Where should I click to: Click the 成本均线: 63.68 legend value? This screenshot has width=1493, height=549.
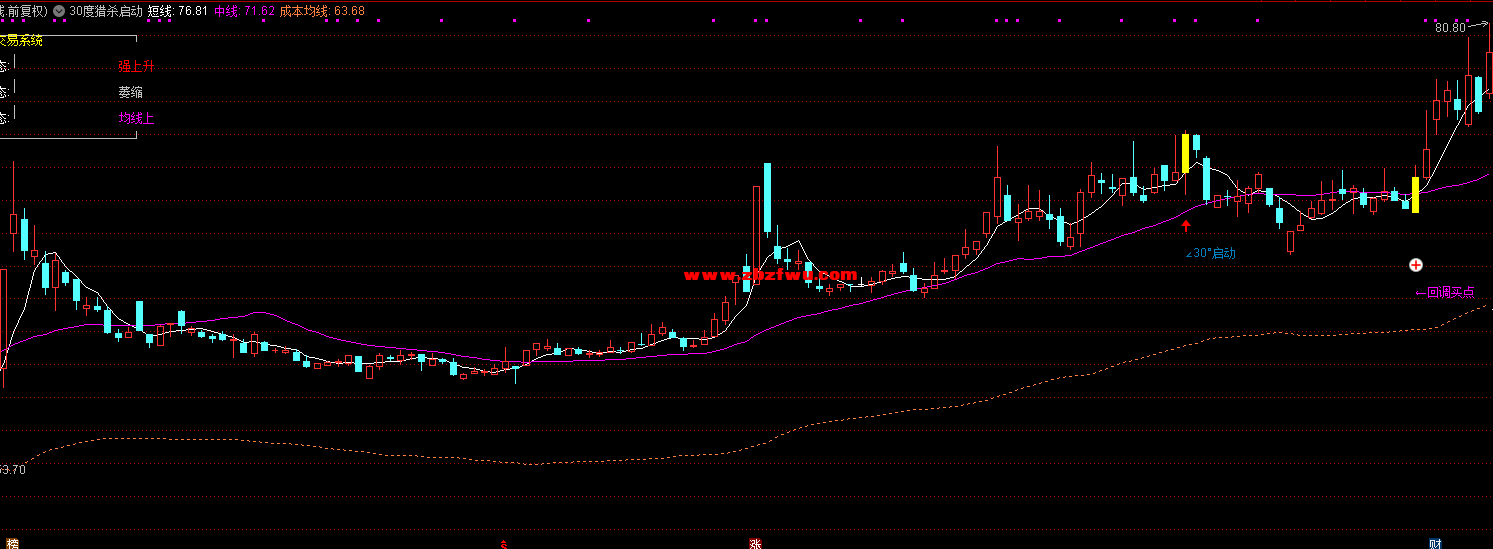click(x=322, y=11)
